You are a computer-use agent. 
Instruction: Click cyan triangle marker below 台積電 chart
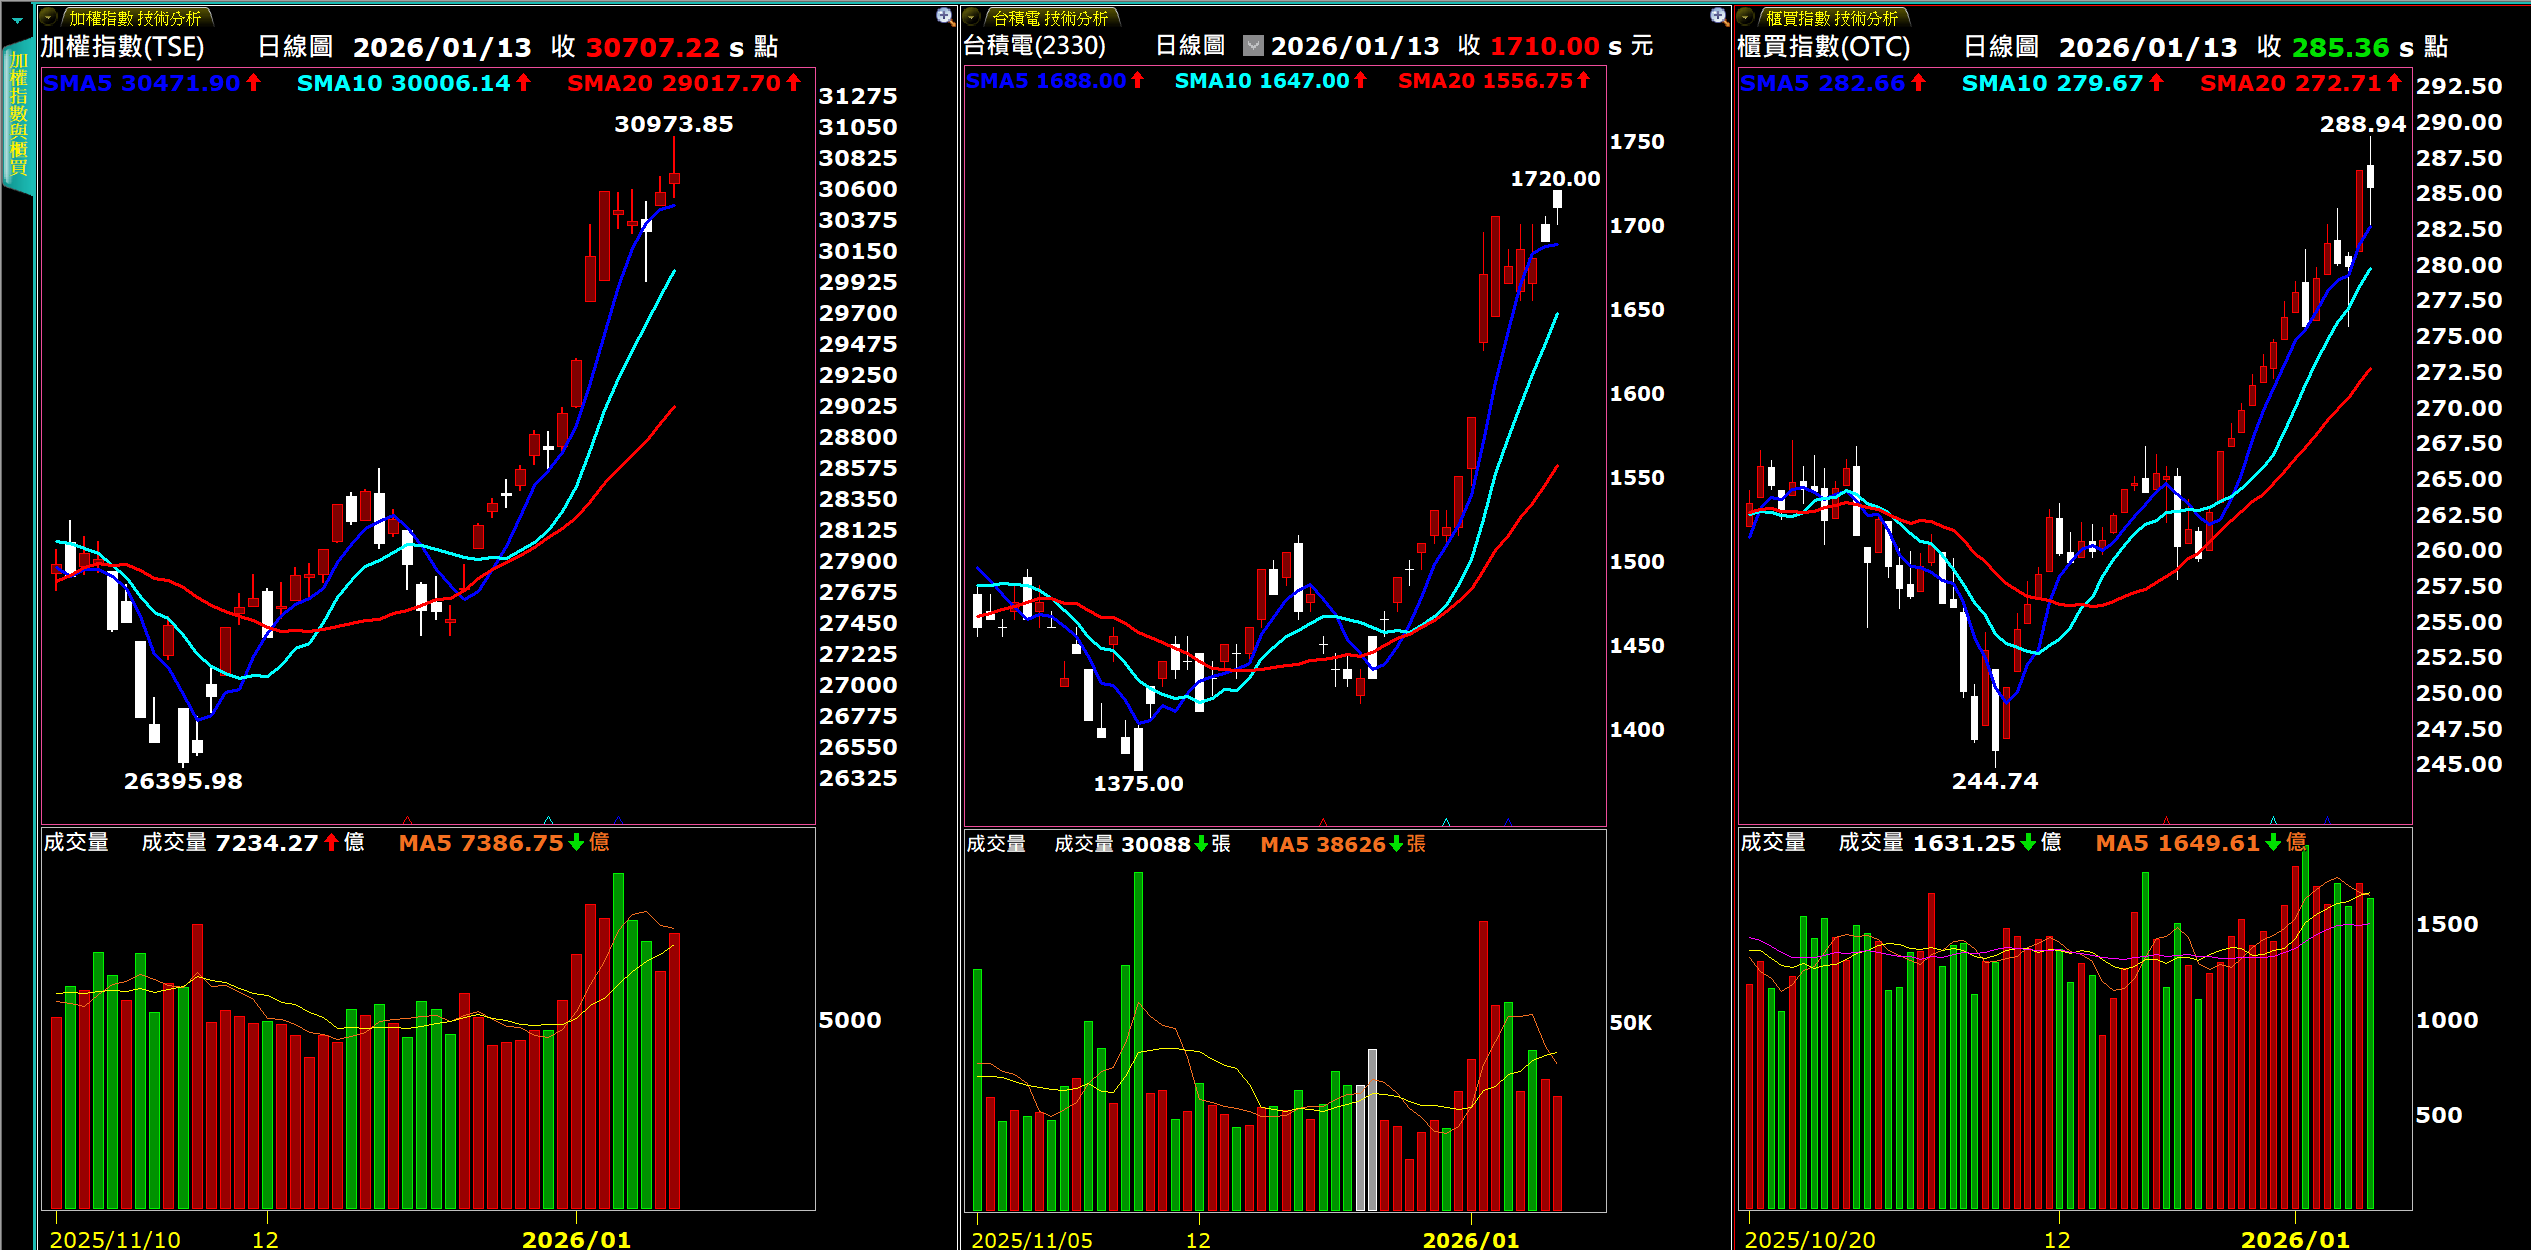(1446, 822)
